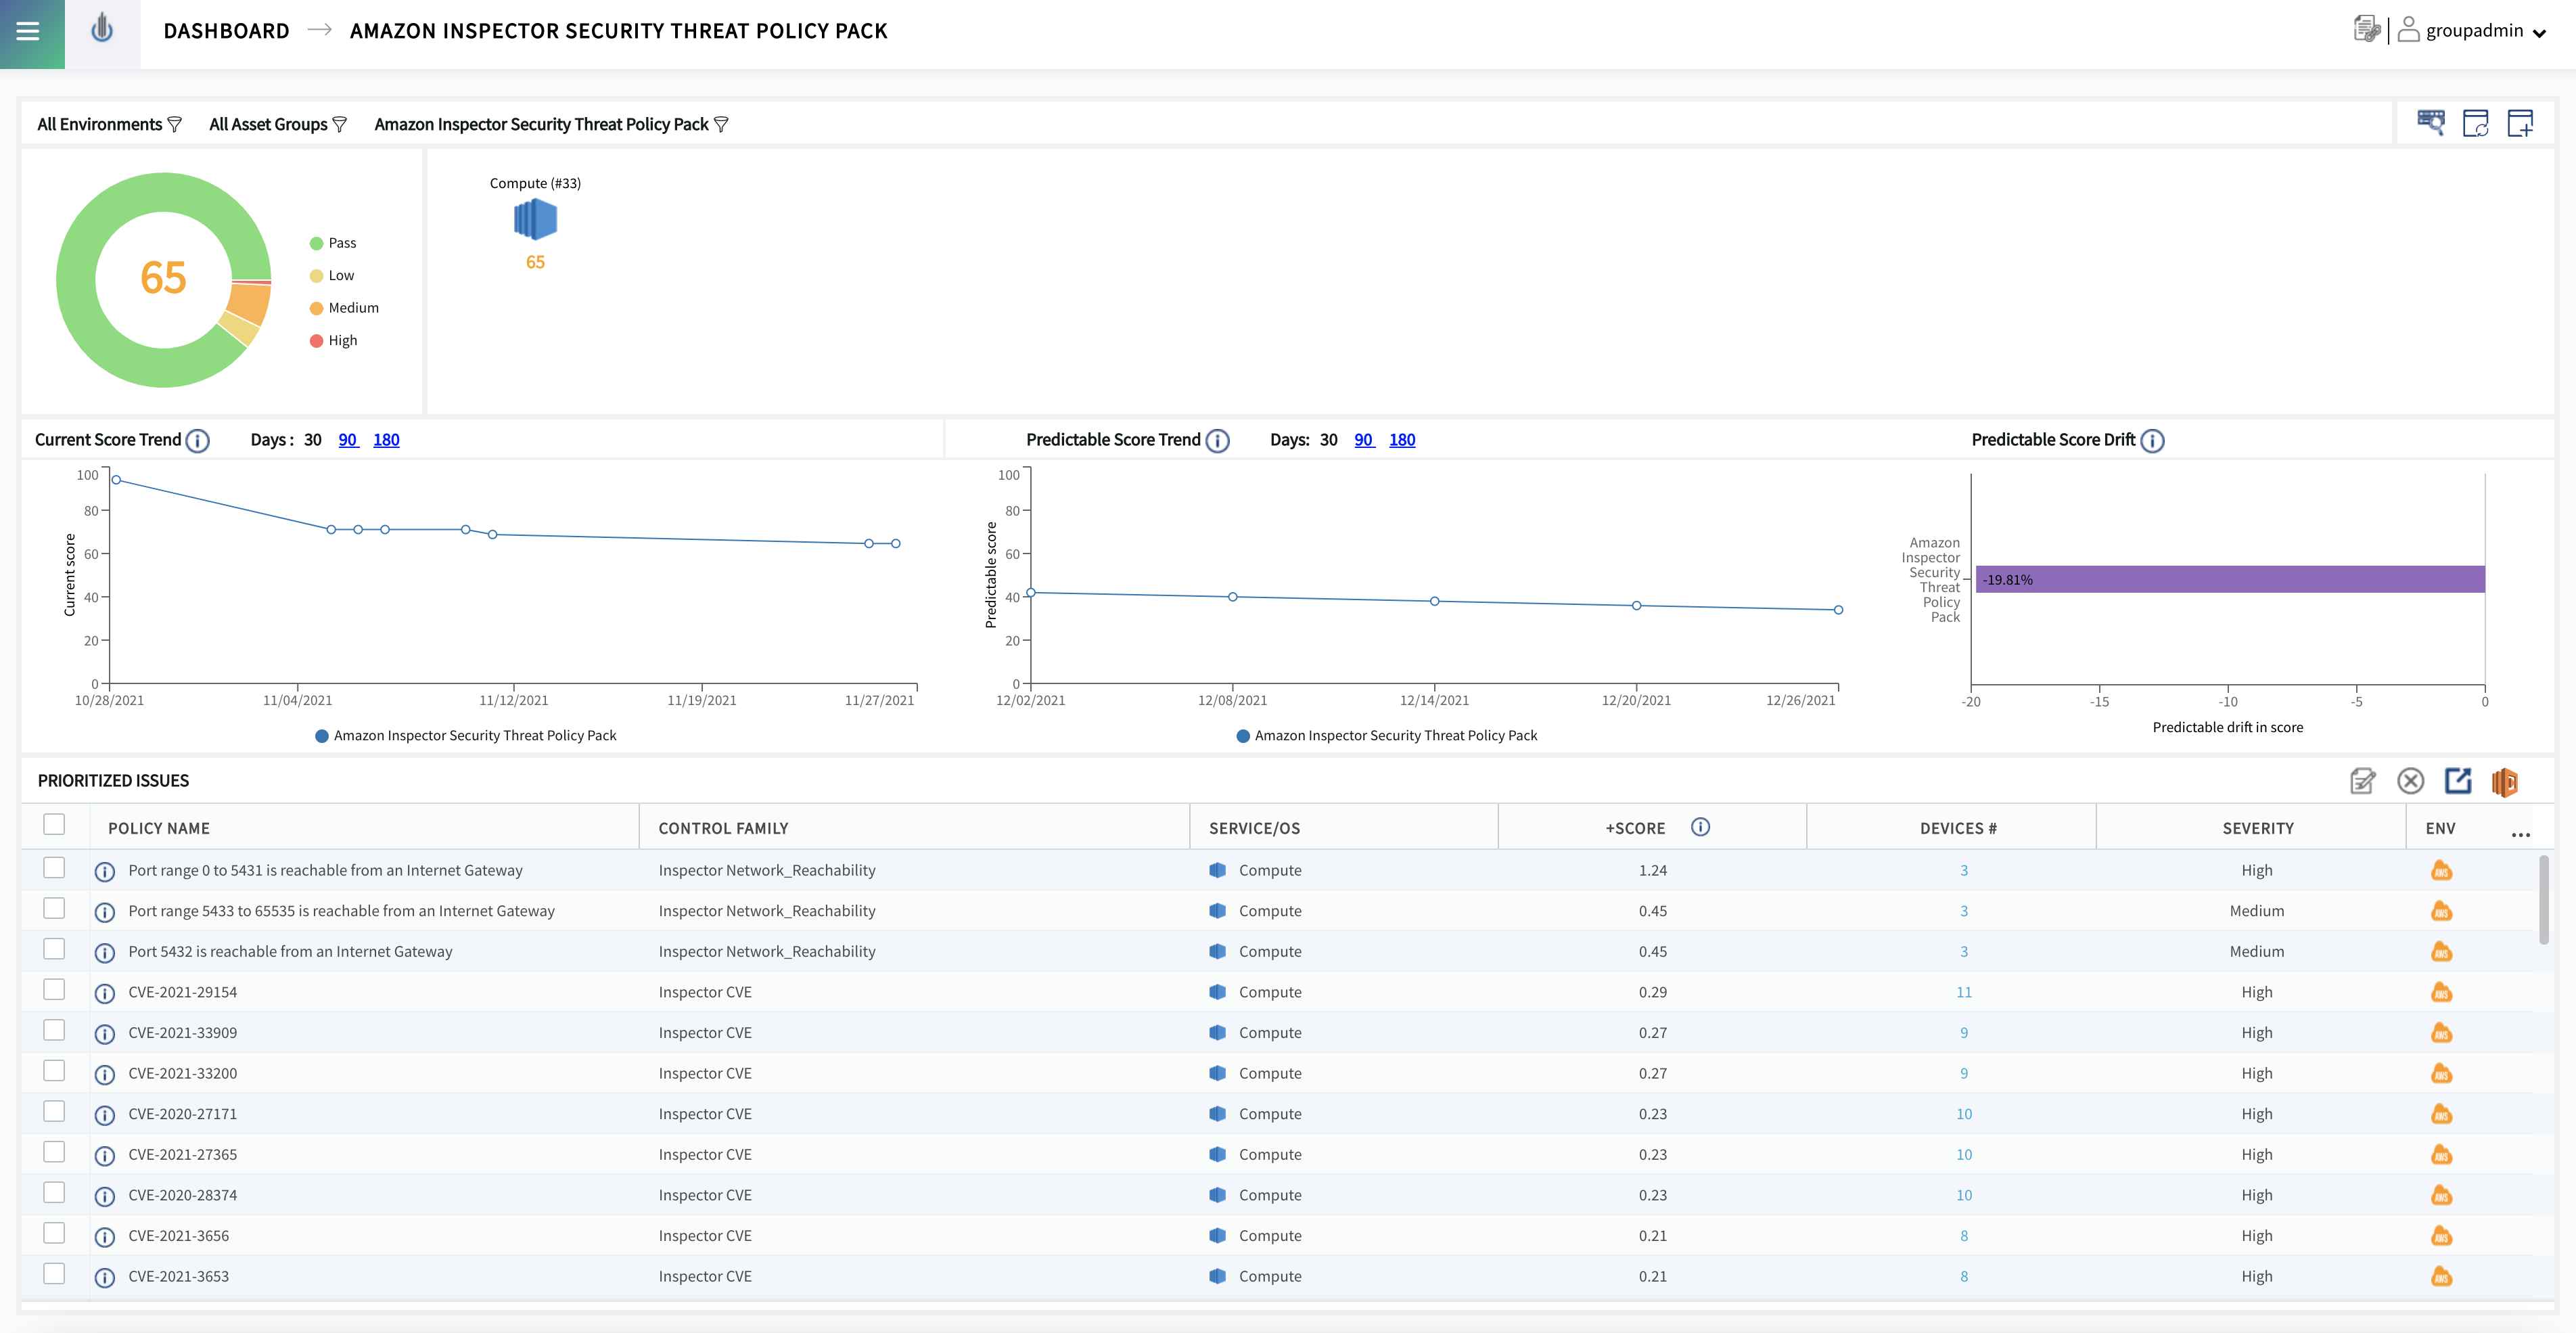Switch Current Score Trend to 90 days
Image resolution: width=2576 pixels, height=1333 pixels.
click(x=348, y=440)
